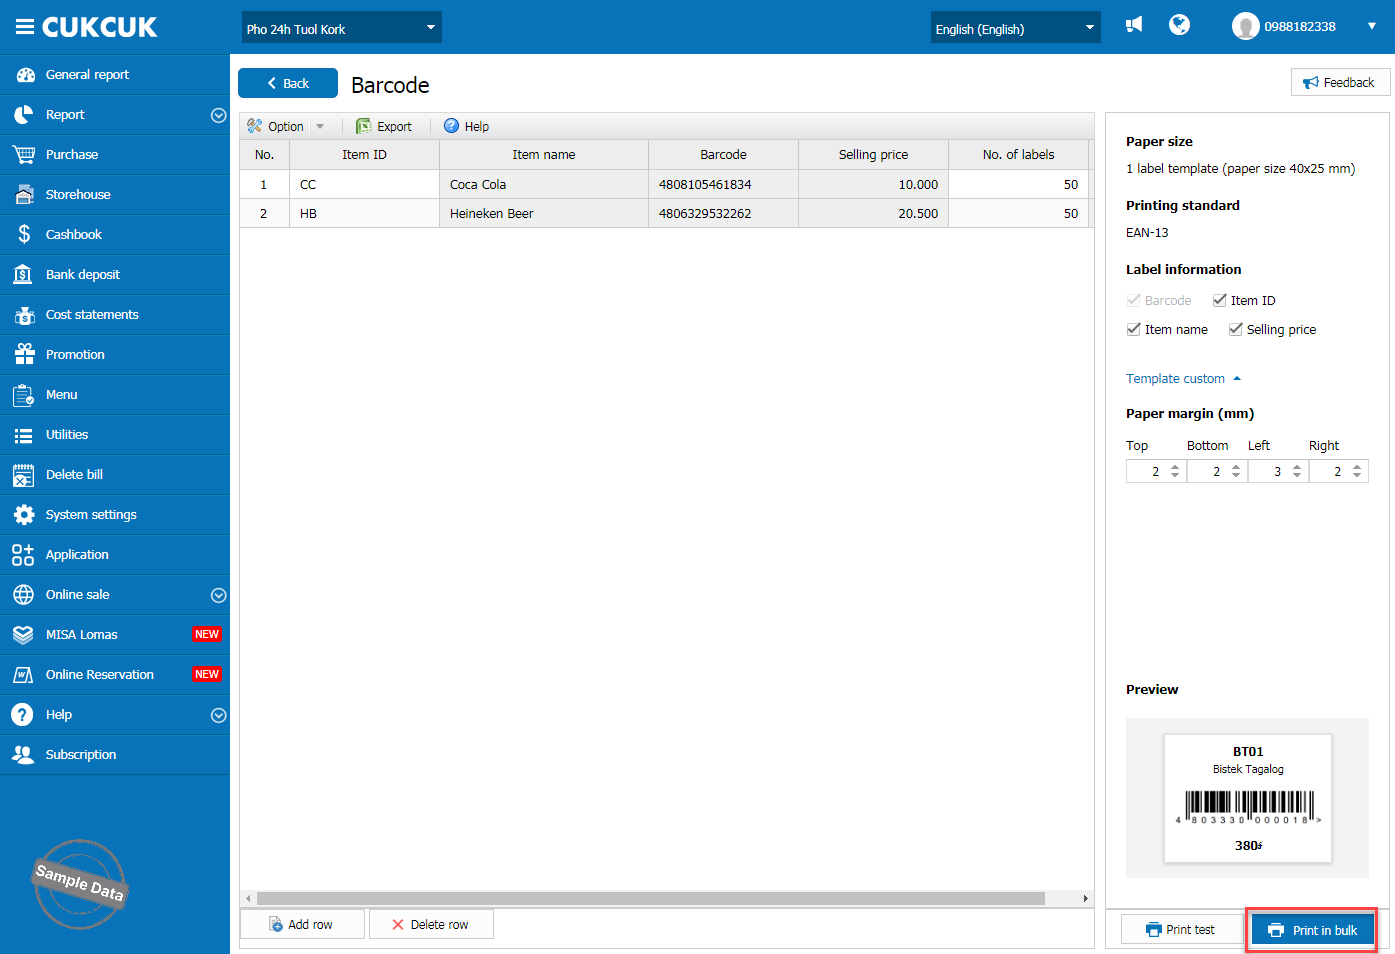This screenshot has height=954, width=1395.
Task: Uncheck the Item ID label checkbox
Action: click(1220, 300)
